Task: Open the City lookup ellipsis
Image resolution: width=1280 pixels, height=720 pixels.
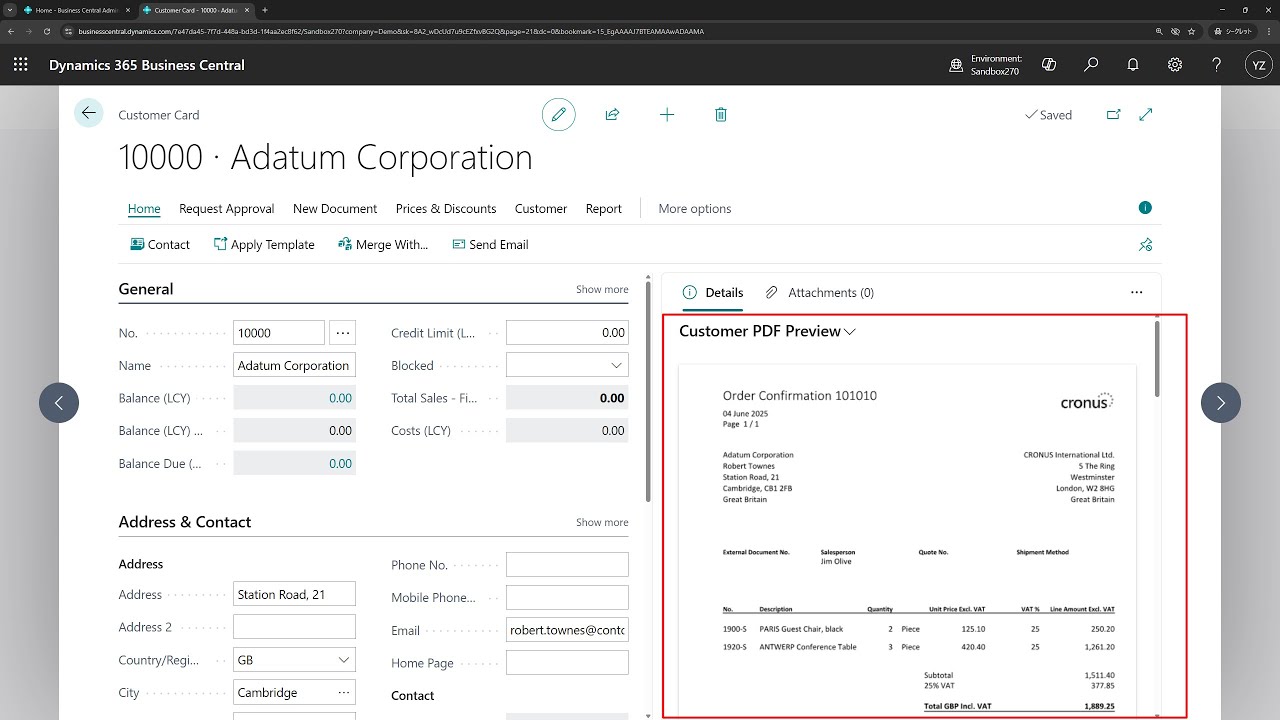Action: click(344, 692)
